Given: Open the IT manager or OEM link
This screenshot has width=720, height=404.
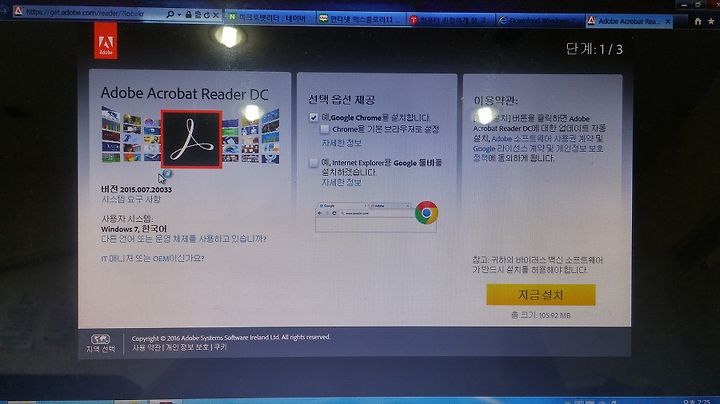Looking at the screenshot, I should tap(152, 258).
